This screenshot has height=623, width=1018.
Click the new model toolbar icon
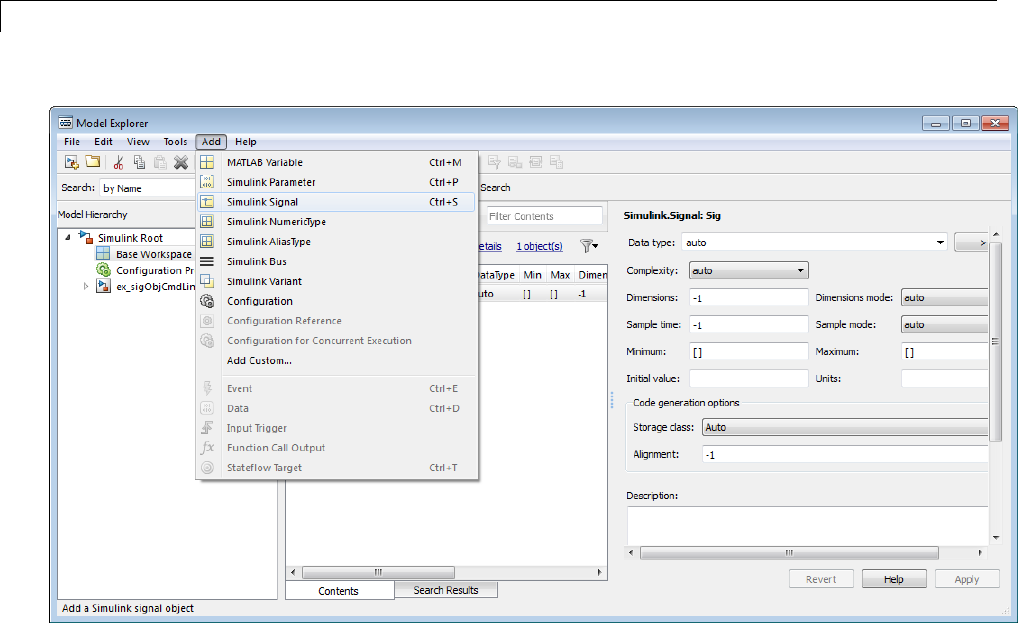click(x=71, y=162)
